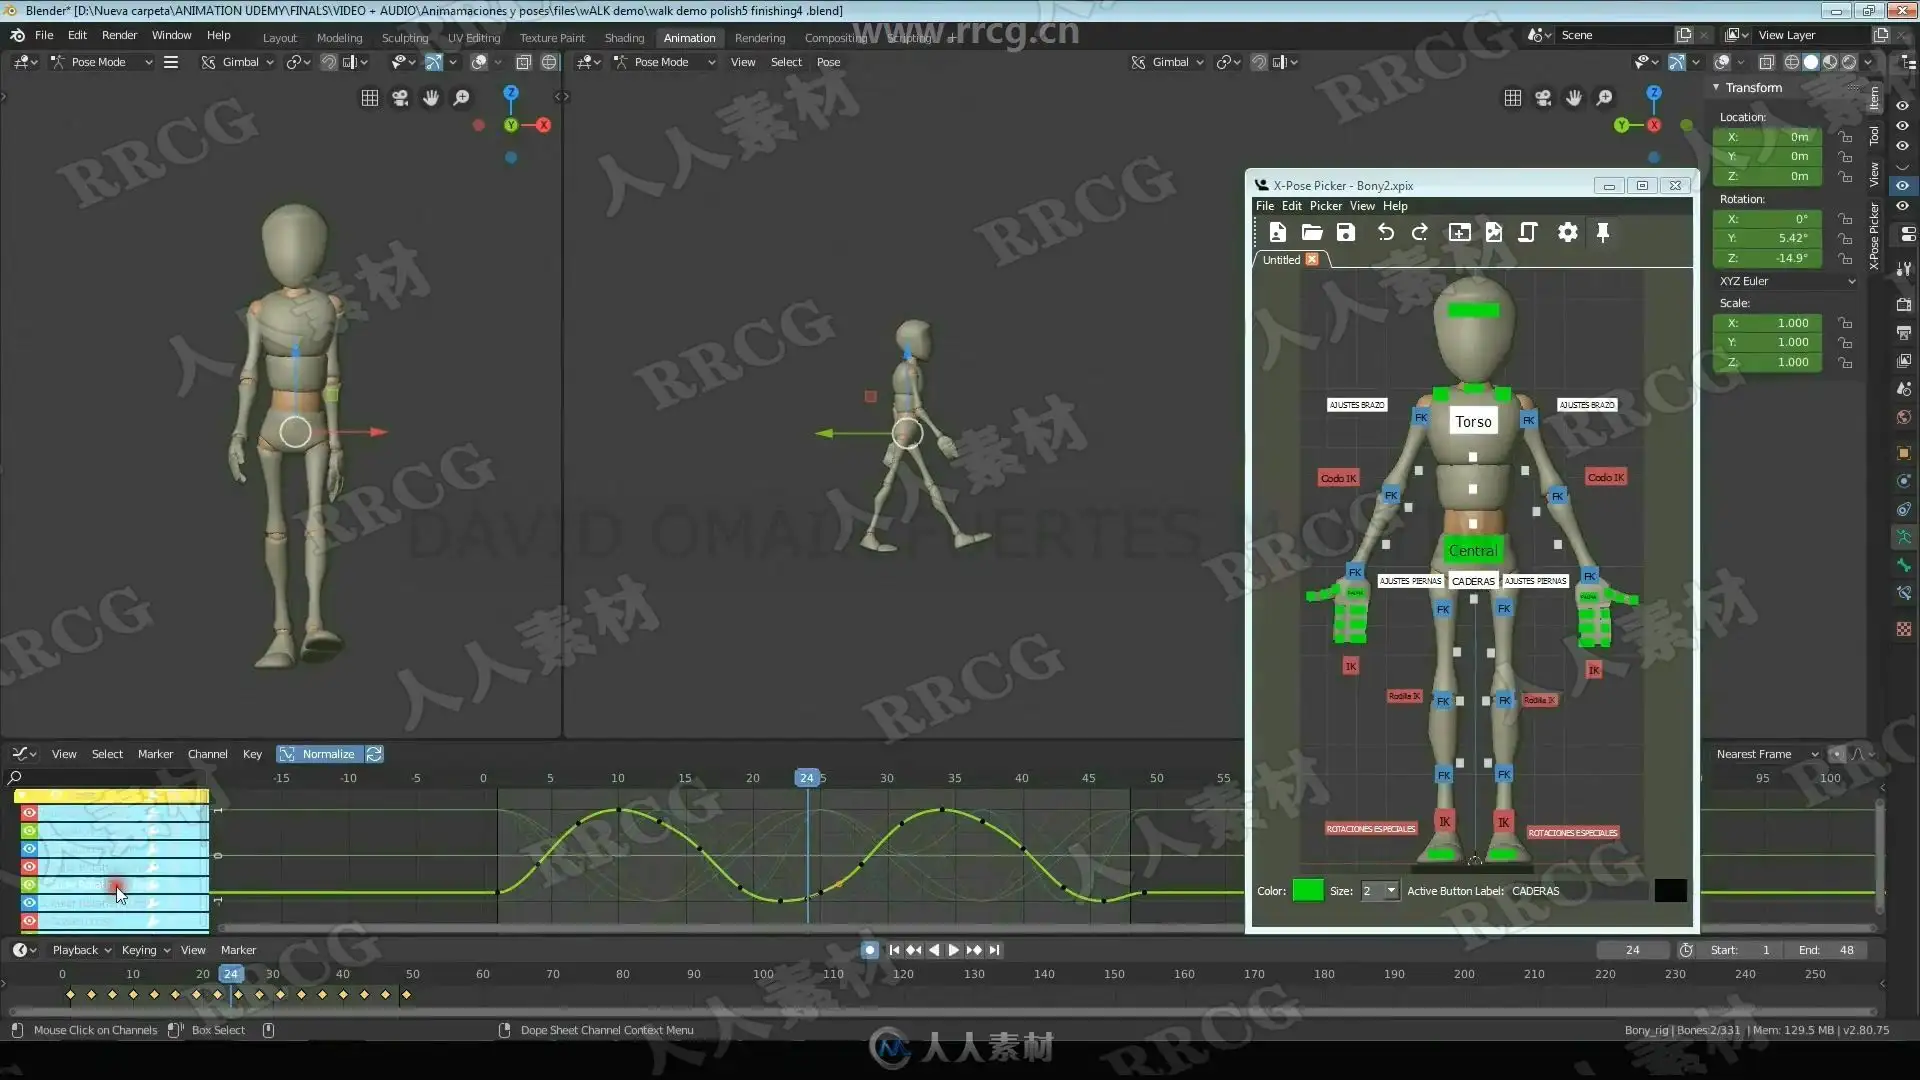
Task: Click the pin icon in X-Pose Picker toolbar
Action: click(x=1603, y=232)
